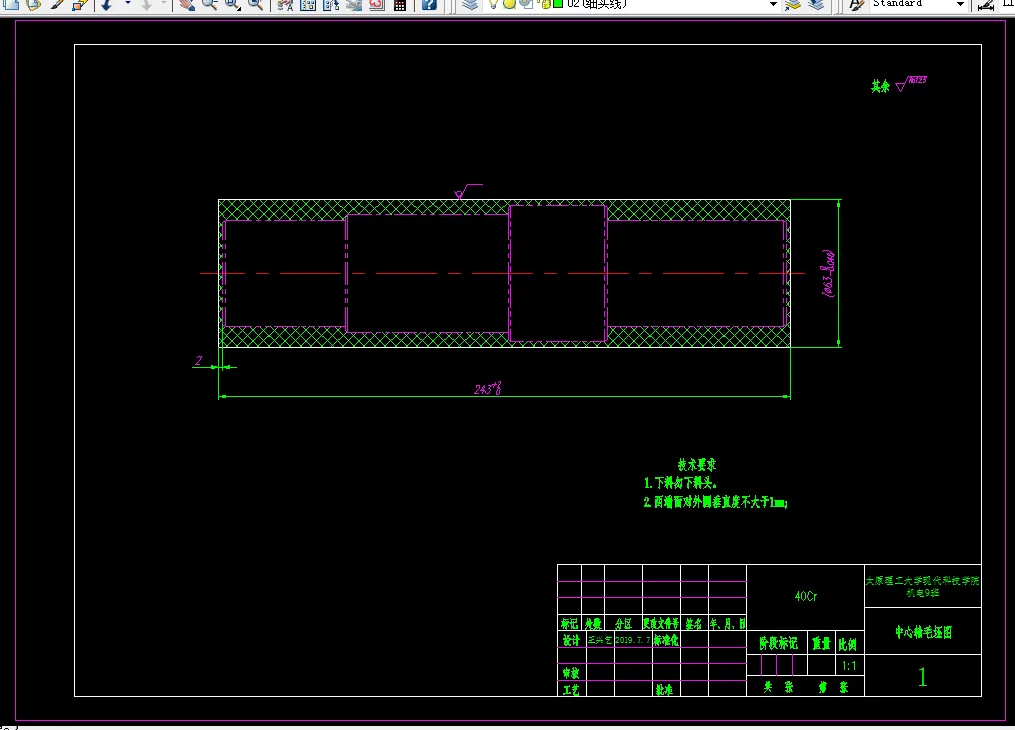1015x730 pixels.
Task: Select the dimension value 2 at left end
Action: (x=199, y=360)
